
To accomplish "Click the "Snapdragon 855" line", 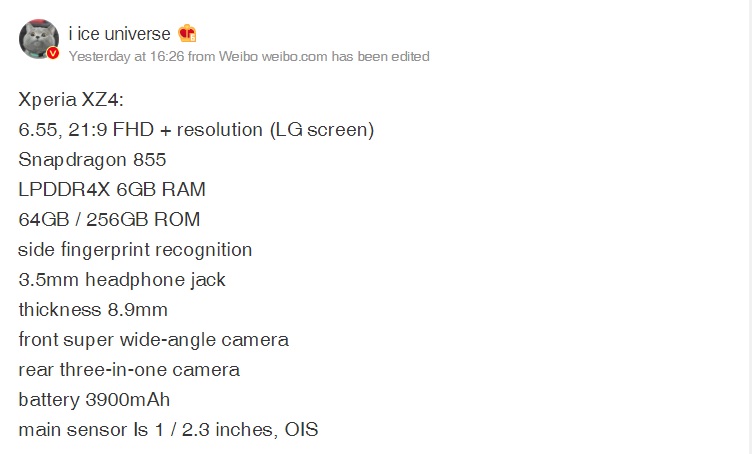I will pyautogui.click(x=92, y=160).
